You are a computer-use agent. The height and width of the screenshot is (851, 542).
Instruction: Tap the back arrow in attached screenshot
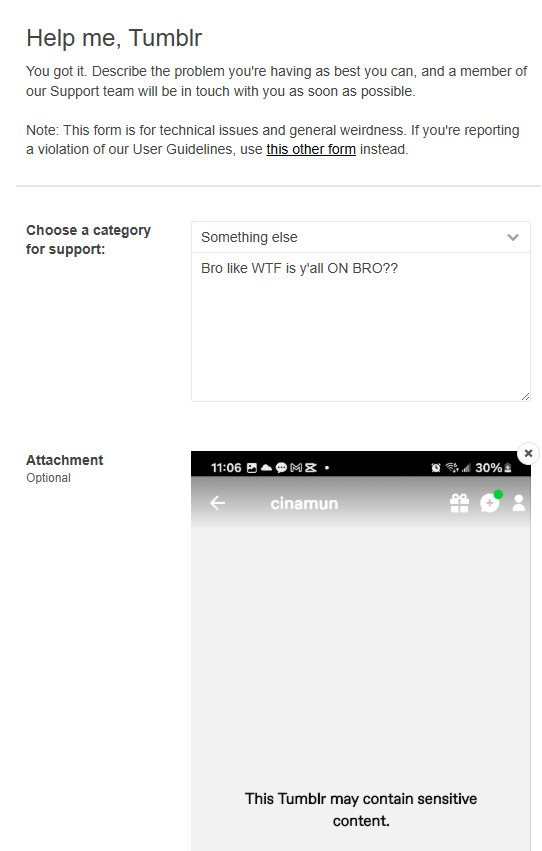[218, 503]
